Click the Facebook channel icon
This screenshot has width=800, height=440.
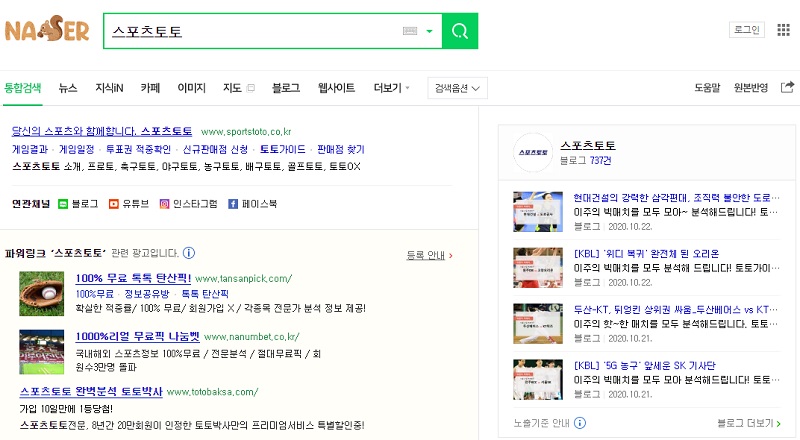point(233,204)
